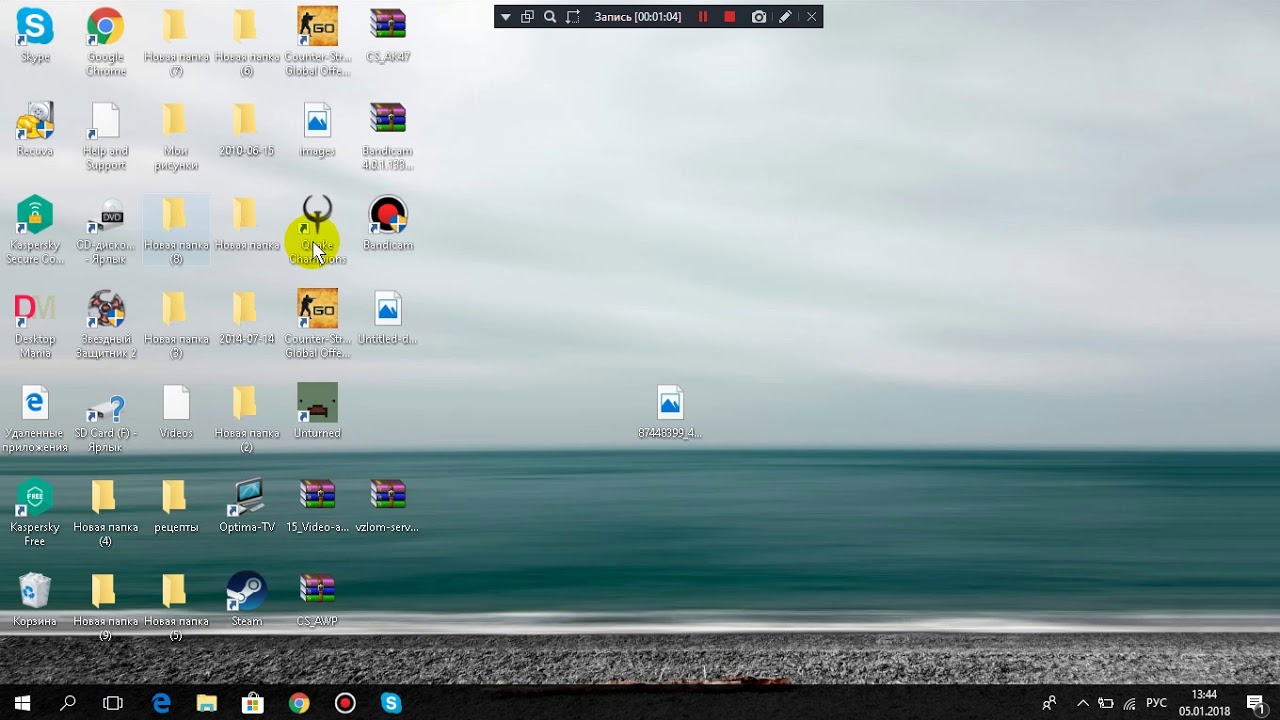Select folder Новая папка (4)
The height and width of the screenshot is (720, 1280).
105,512
